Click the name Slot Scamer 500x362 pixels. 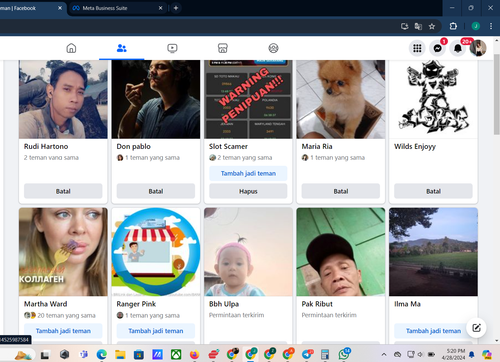click(x=228, y=146)
